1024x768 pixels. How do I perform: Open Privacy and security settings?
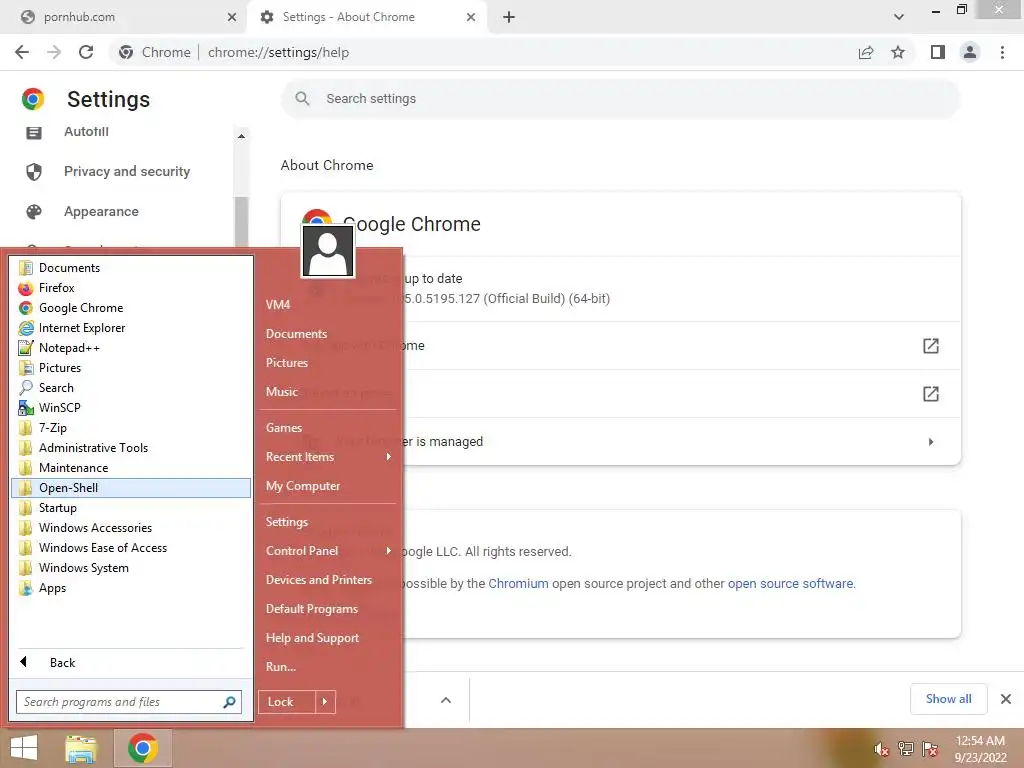tap(127, 171)
